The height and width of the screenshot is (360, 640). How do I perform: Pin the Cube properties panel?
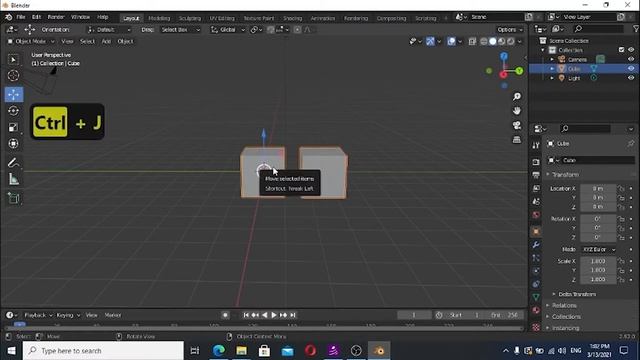tap(631, 143)
